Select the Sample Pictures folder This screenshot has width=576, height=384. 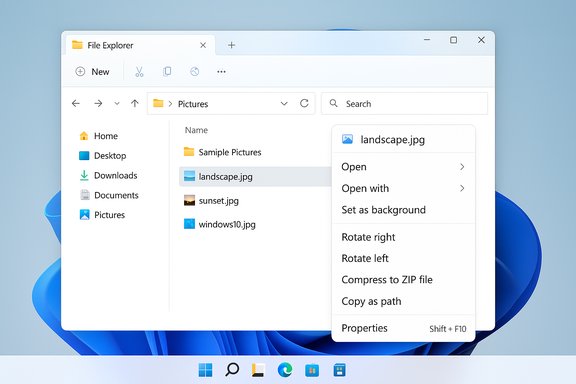pyautogui.click(x=222, y=152)
